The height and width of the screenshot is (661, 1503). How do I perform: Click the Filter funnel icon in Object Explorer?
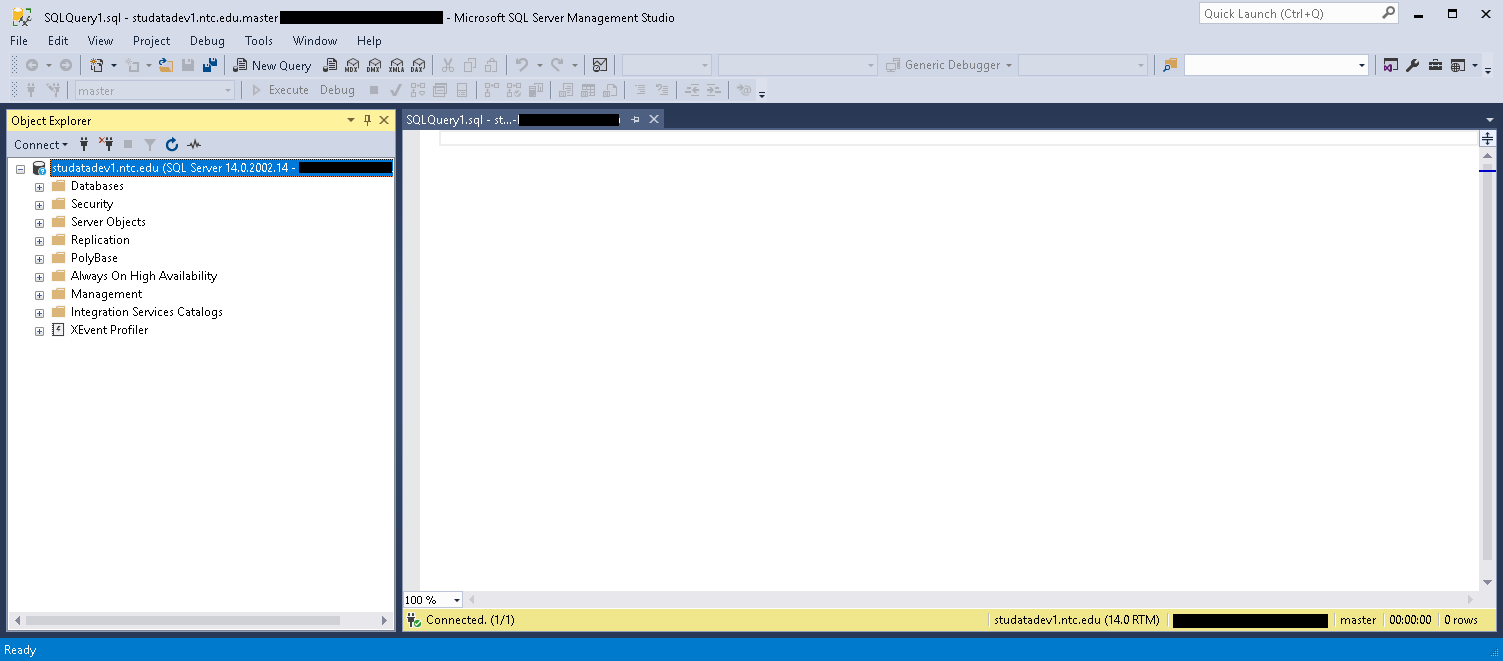(x=150, y=144)
